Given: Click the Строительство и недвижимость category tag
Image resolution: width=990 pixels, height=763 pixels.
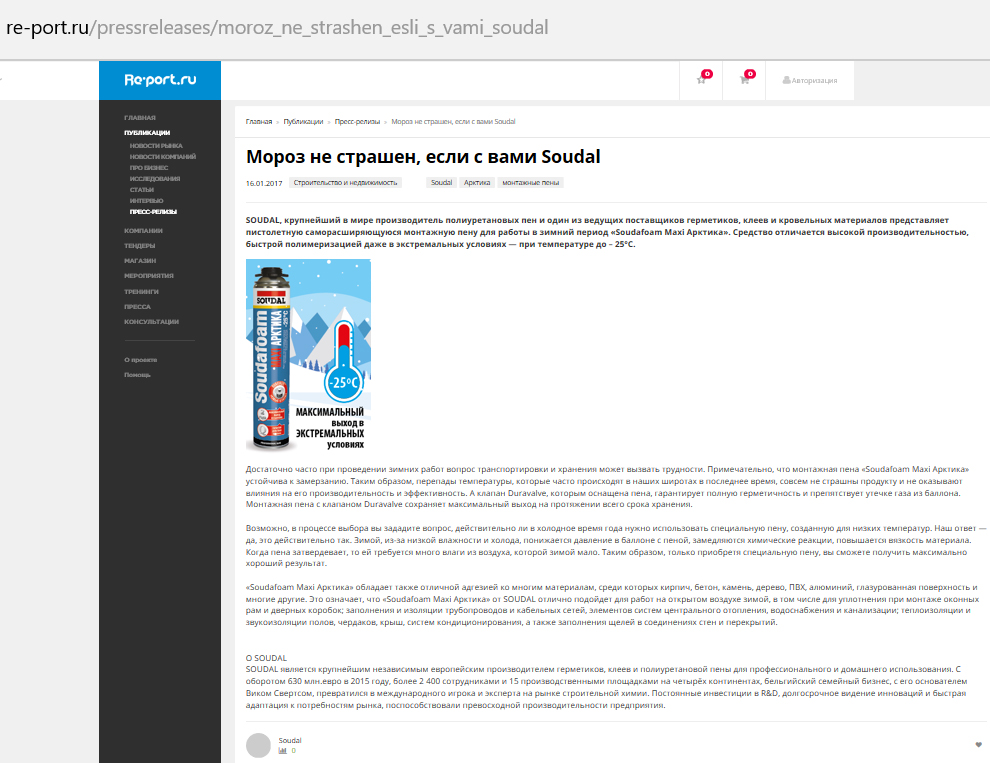Looking at the screenshot, I should tap(345, 183).
